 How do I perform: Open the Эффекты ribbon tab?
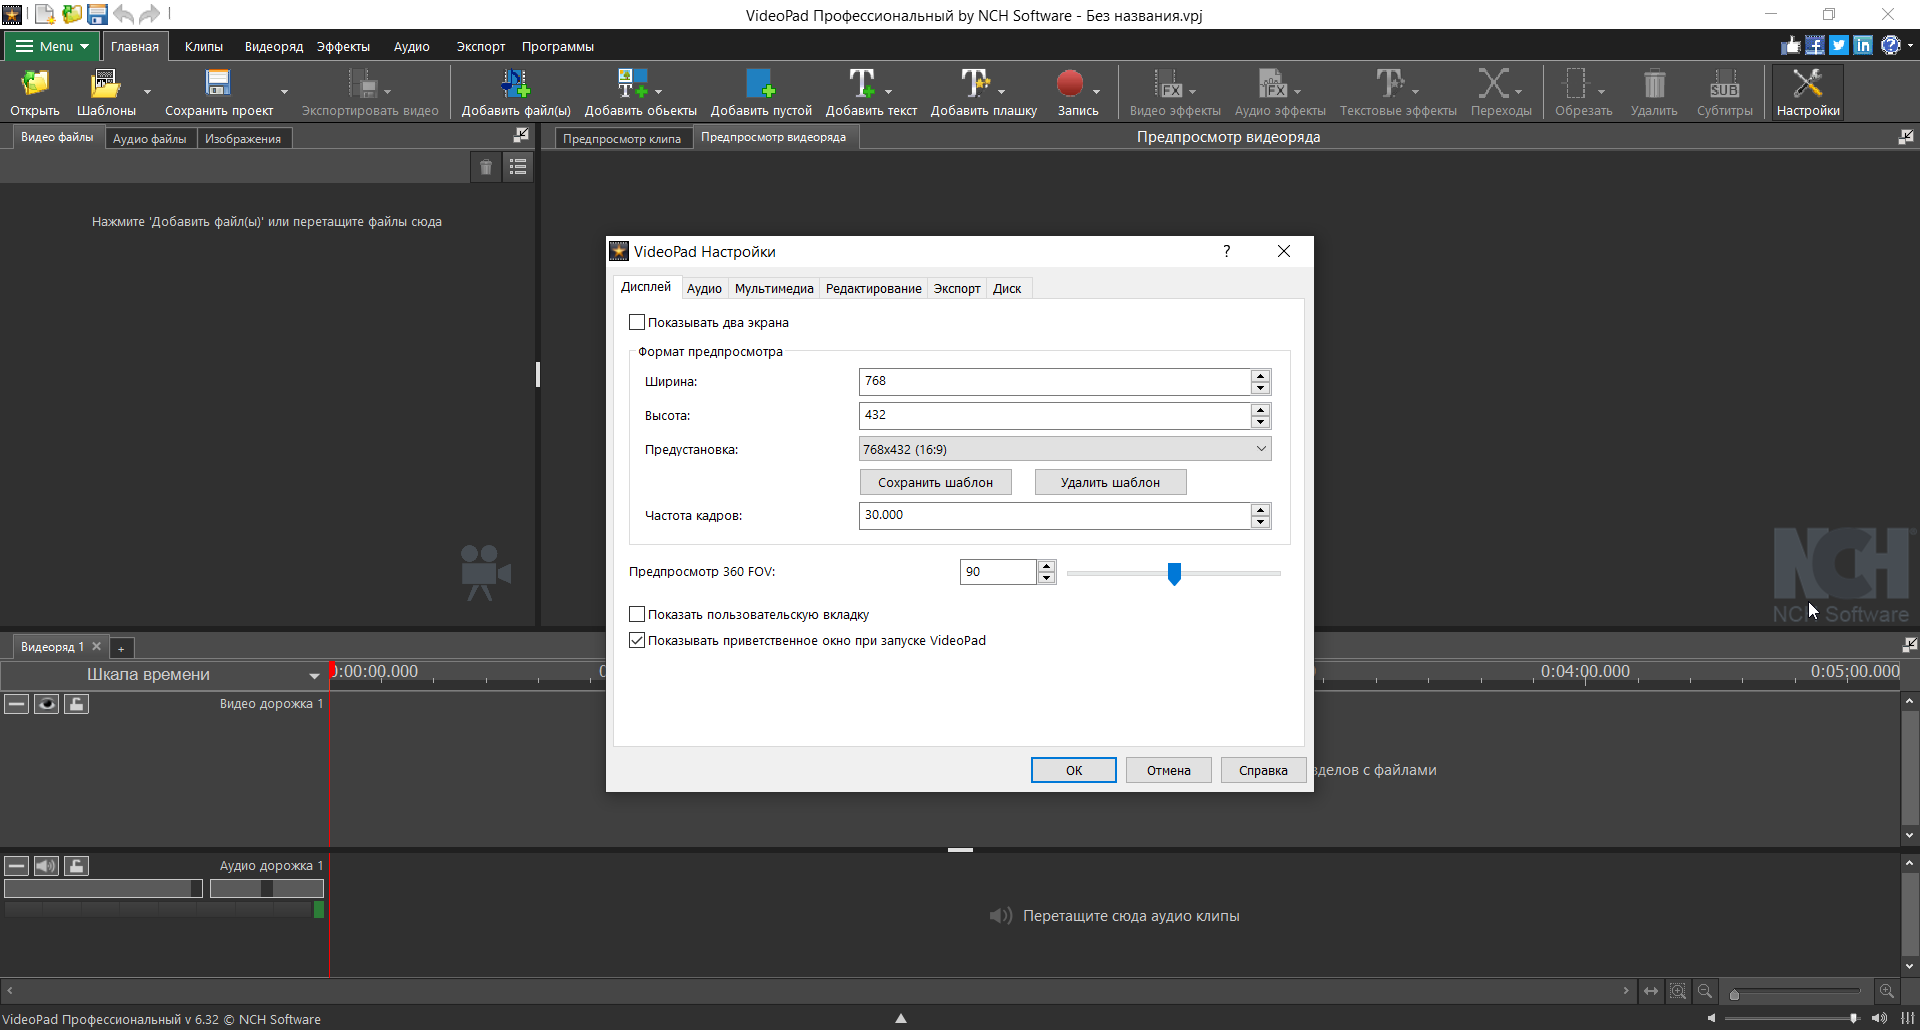(343, 46)
